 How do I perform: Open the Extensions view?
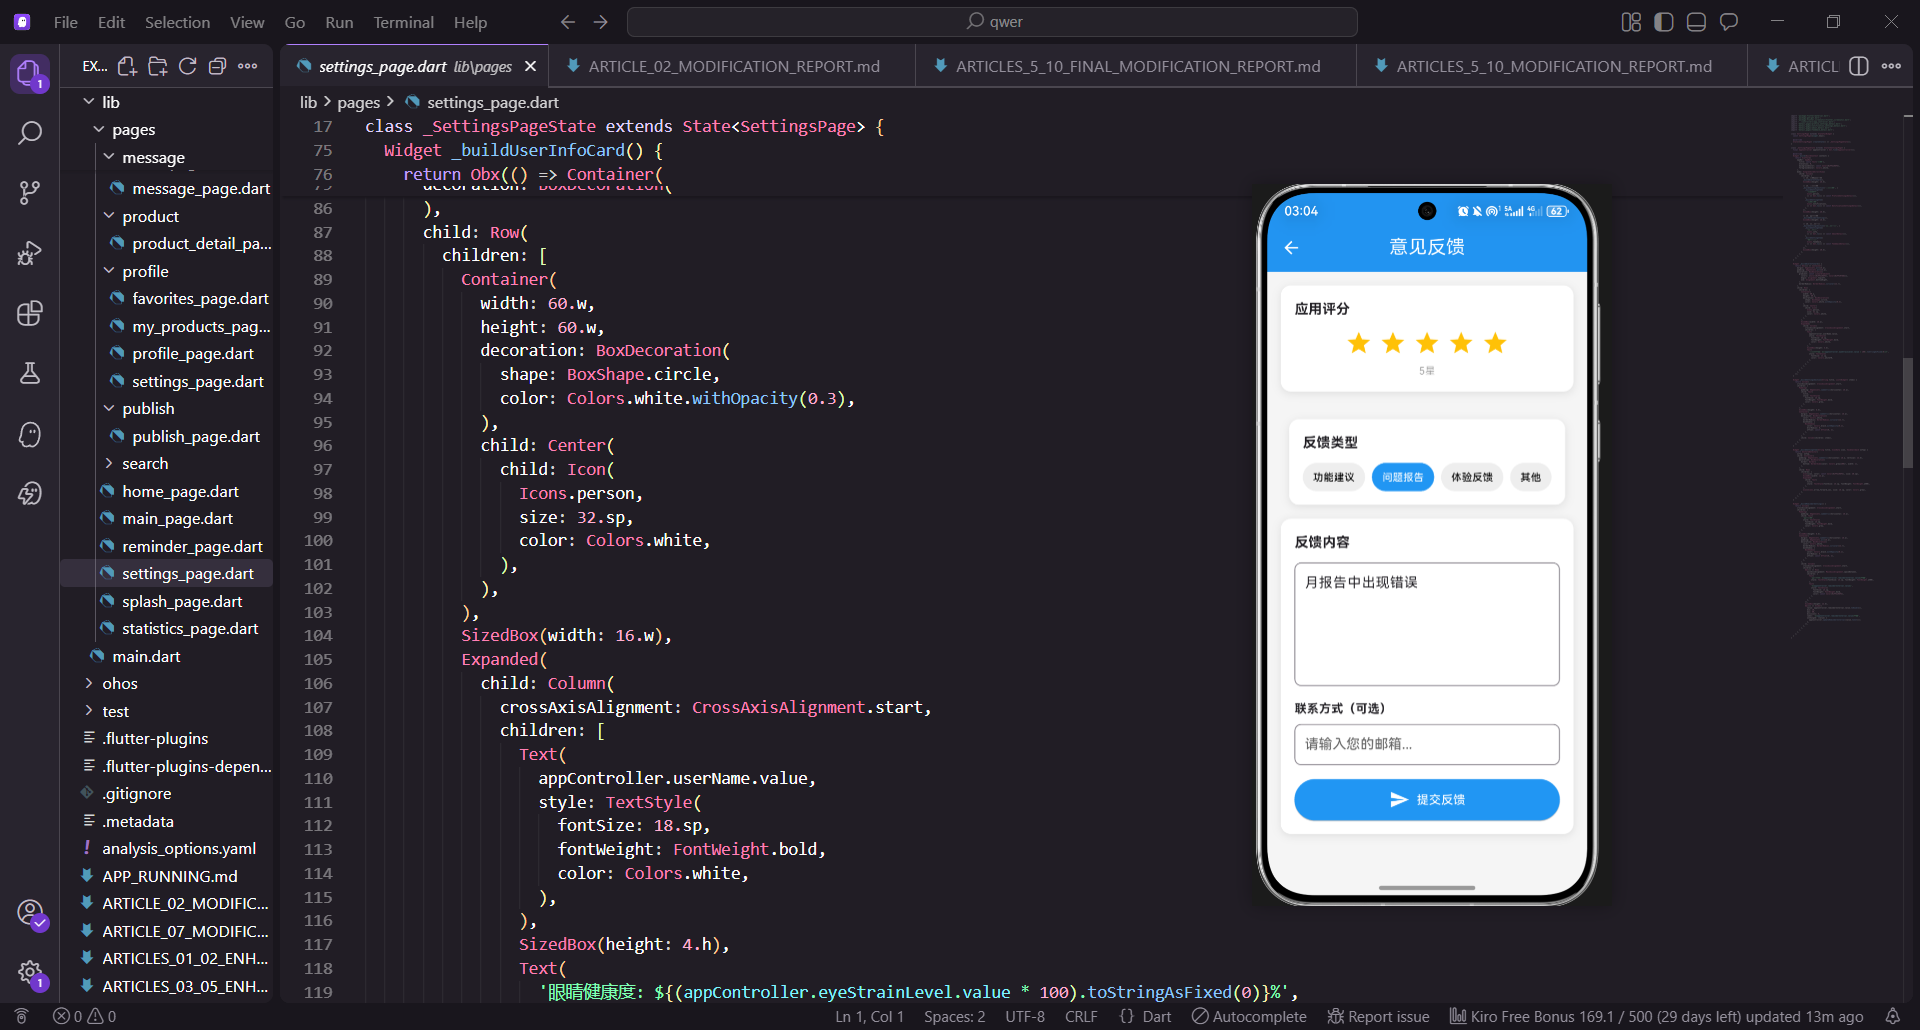click(x=30, y=313)
